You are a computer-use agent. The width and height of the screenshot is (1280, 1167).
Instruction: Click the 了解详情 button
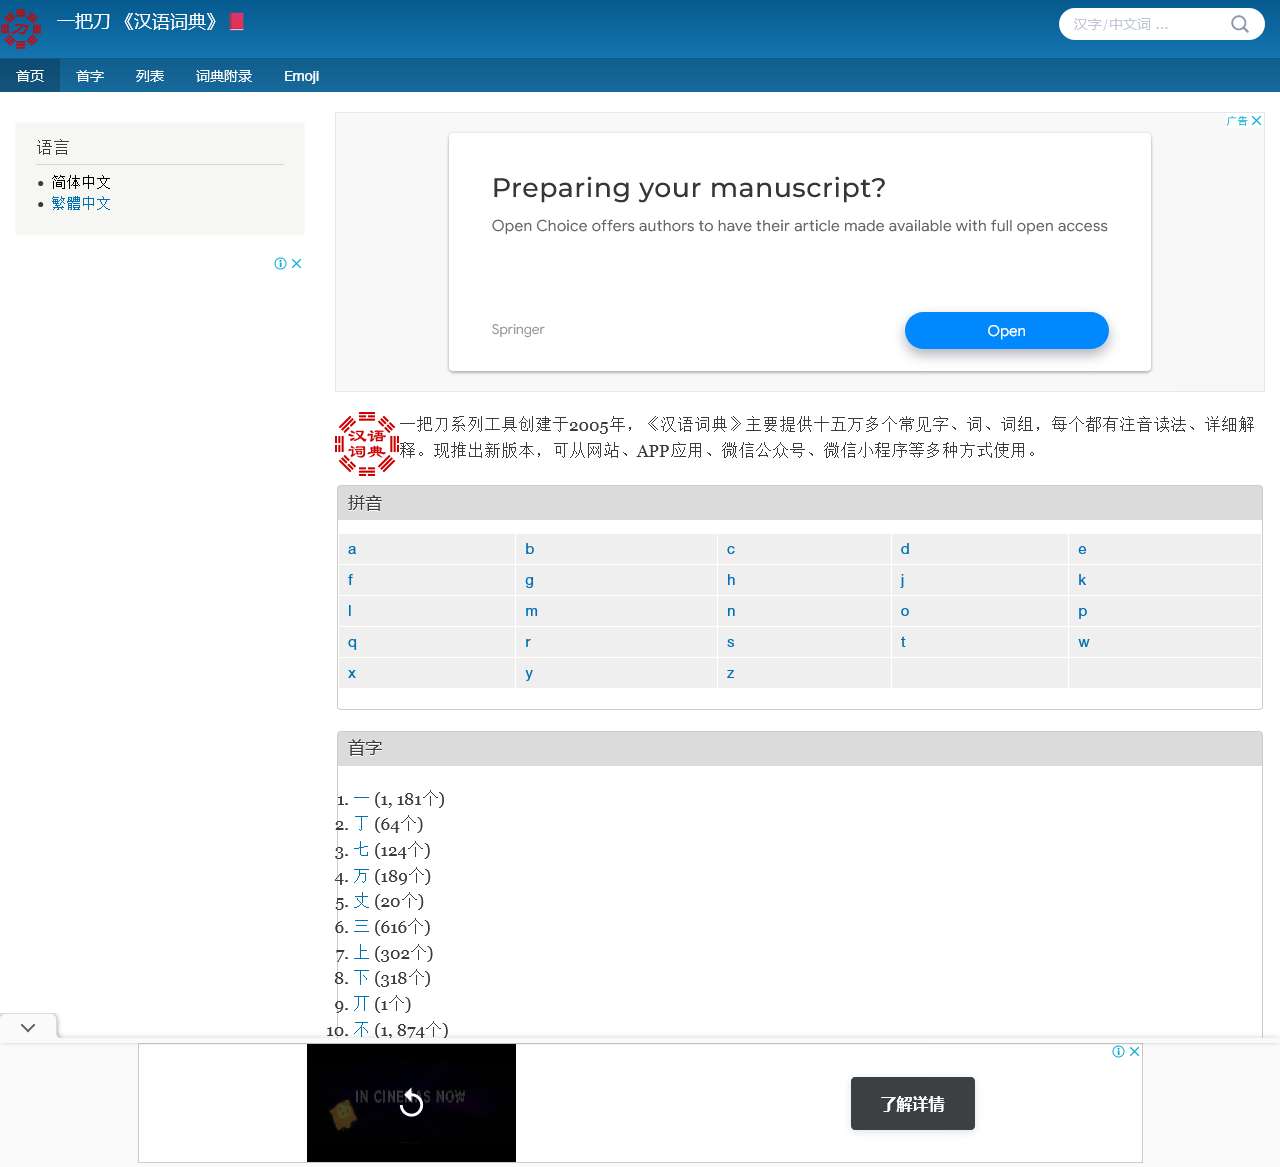(x=912, y=1104)
